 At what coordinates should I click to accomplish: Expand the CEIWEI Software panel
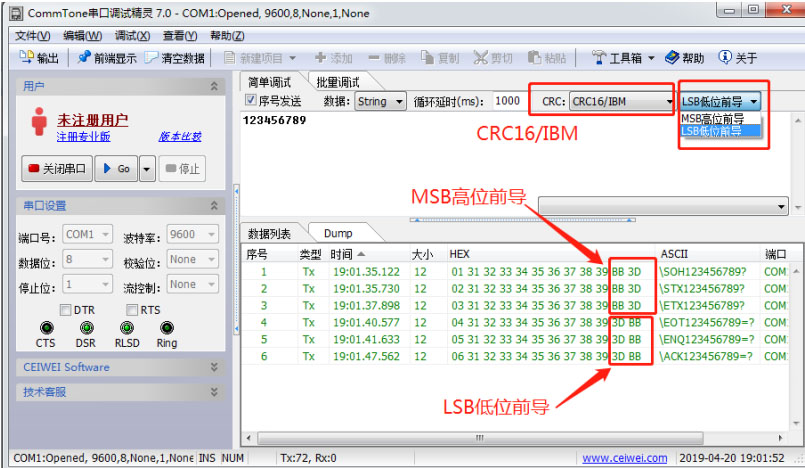point(214,367)
